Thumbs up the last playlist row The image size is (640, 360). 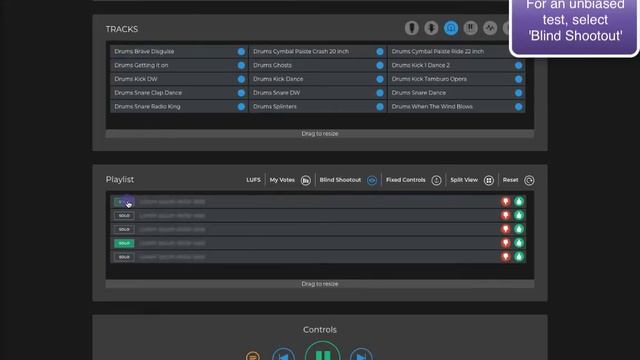tap(519, 257)
